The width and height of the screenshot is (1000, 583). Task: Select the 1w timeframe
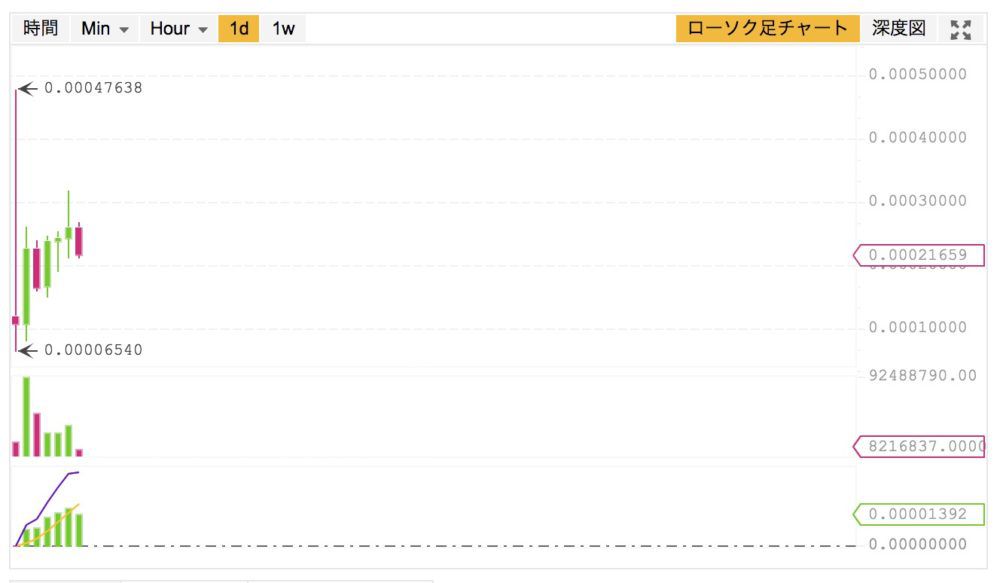(283, 29)
